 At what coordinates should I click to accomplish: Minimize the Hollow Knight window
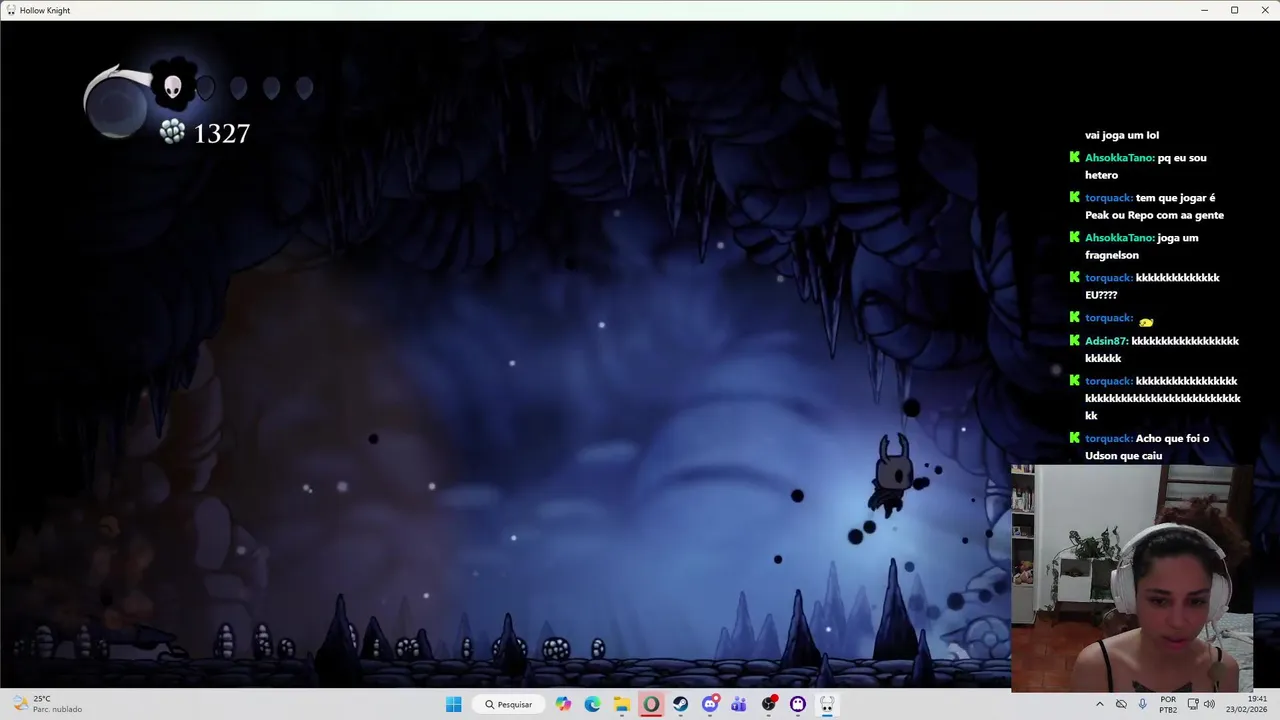1204,10
